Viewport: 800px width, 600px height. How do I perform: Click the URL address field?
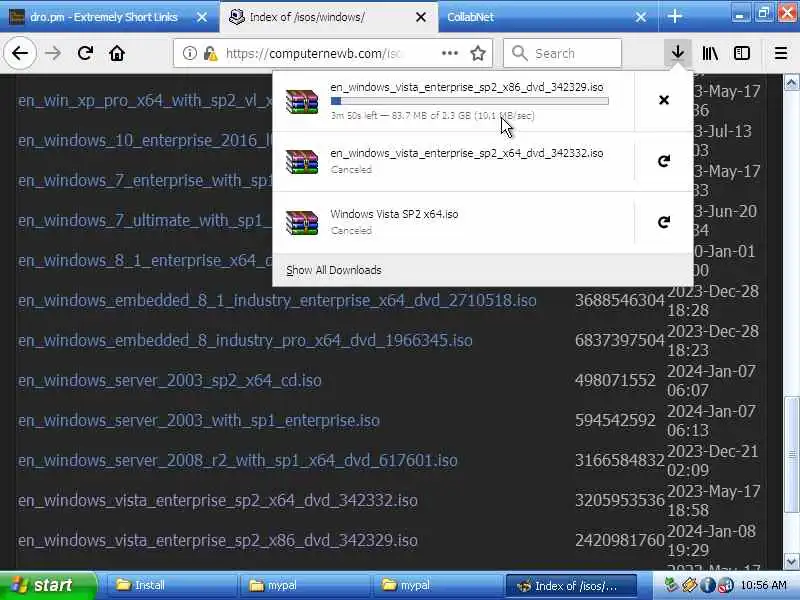coord(314,53)
